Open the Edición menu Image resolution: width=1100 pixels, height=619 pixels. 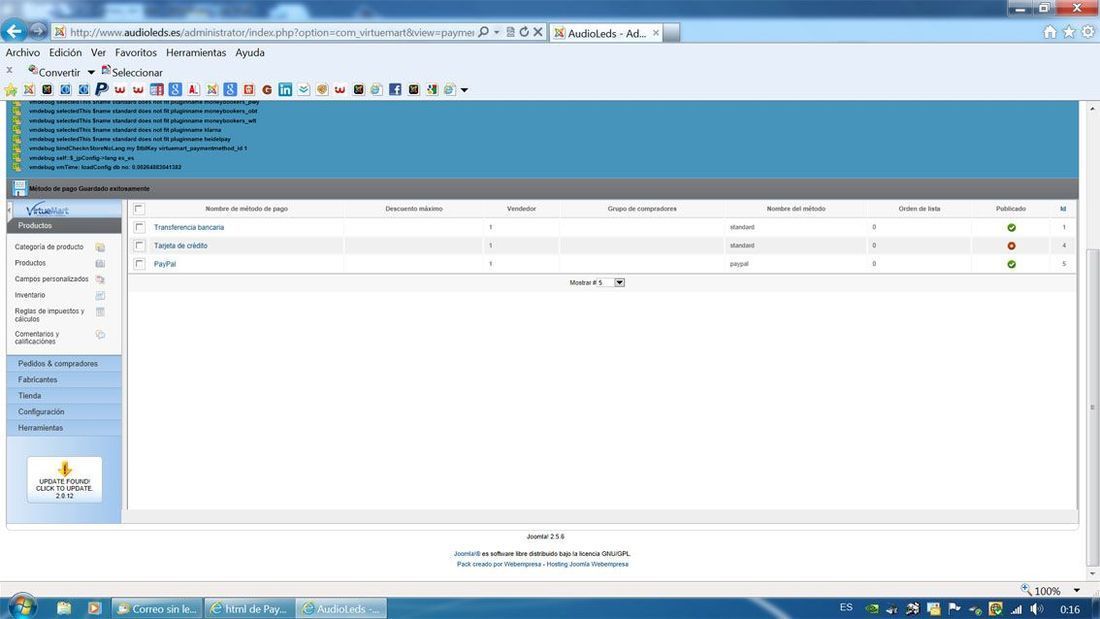click(x=65, y=53)
